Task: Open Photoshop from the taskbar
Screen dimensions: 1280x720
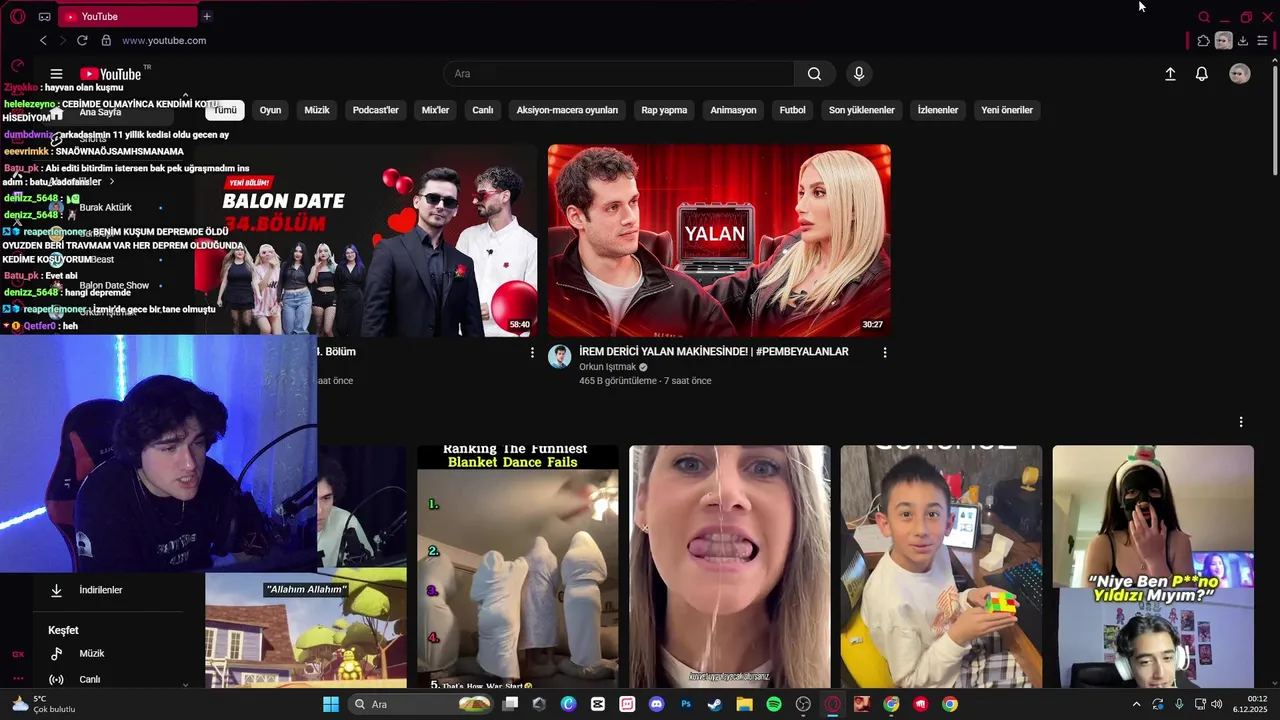Action: [x=685, y=704]
